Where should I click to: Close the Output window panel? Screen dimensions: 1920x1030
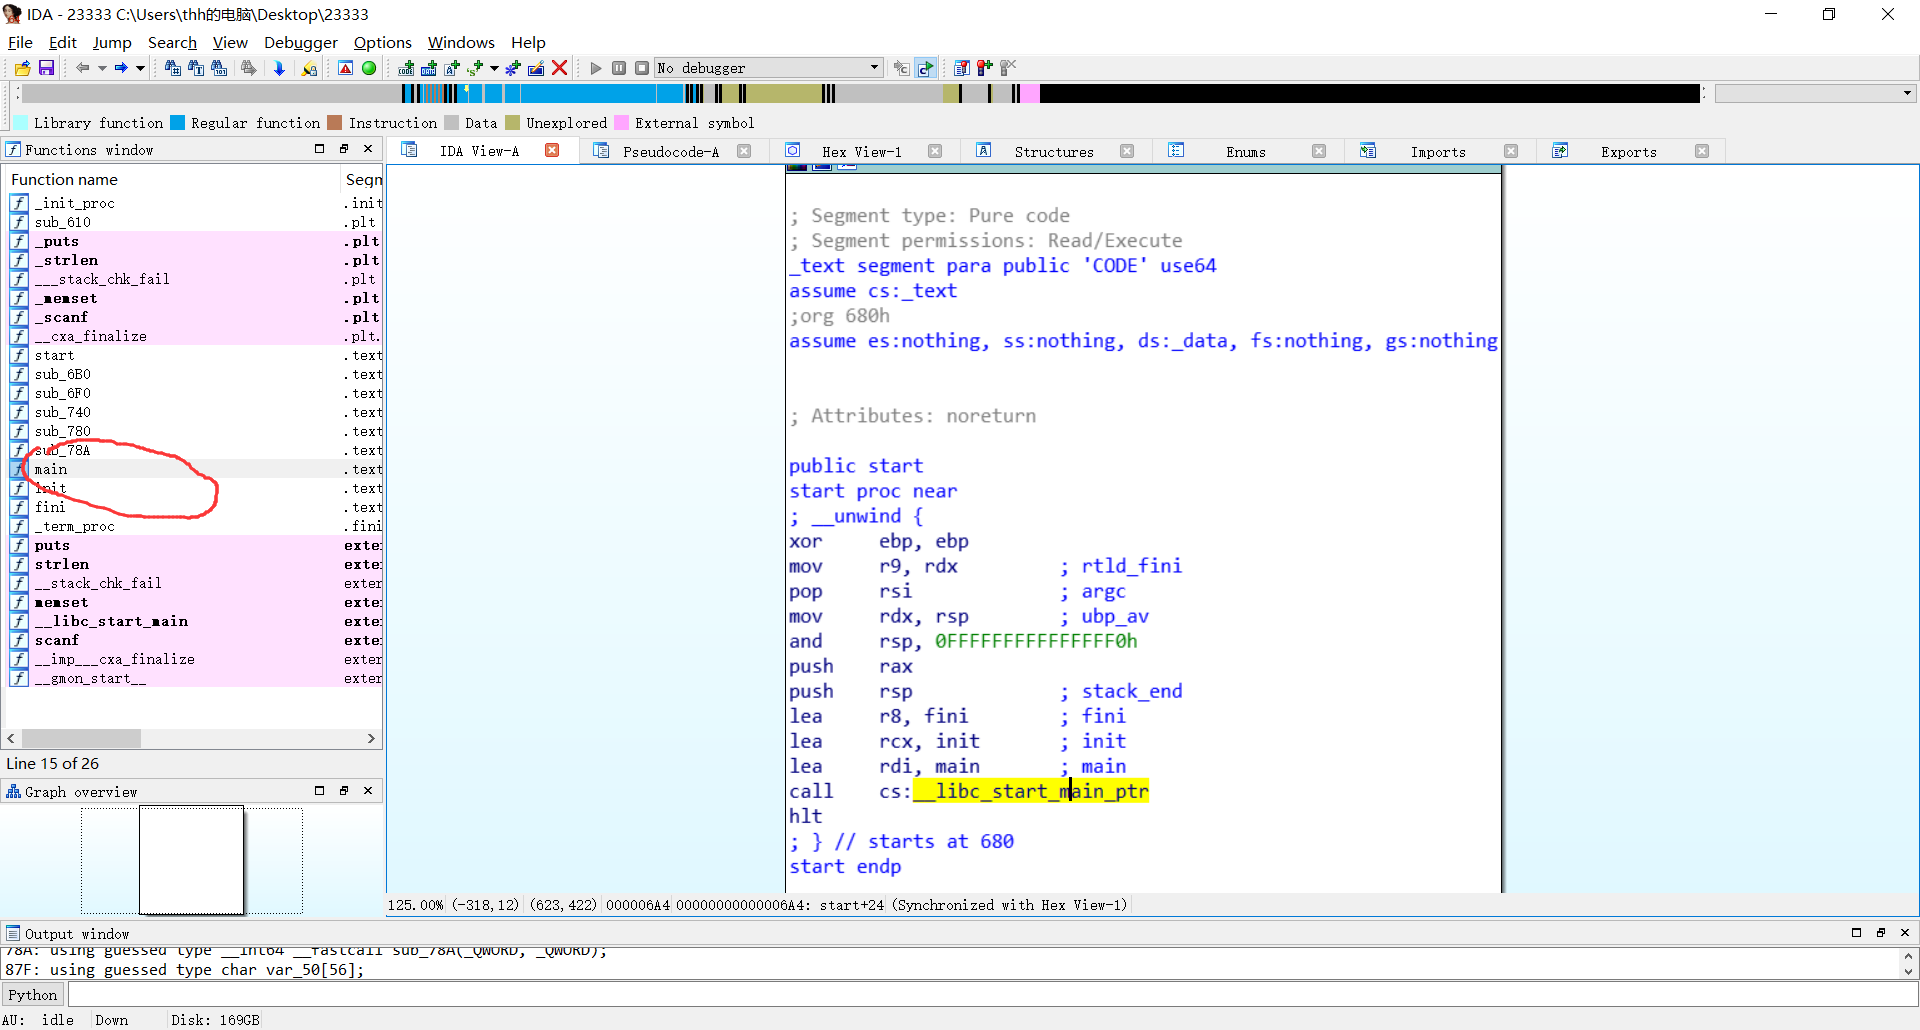pyautogui.click(x=1905, y=933)
